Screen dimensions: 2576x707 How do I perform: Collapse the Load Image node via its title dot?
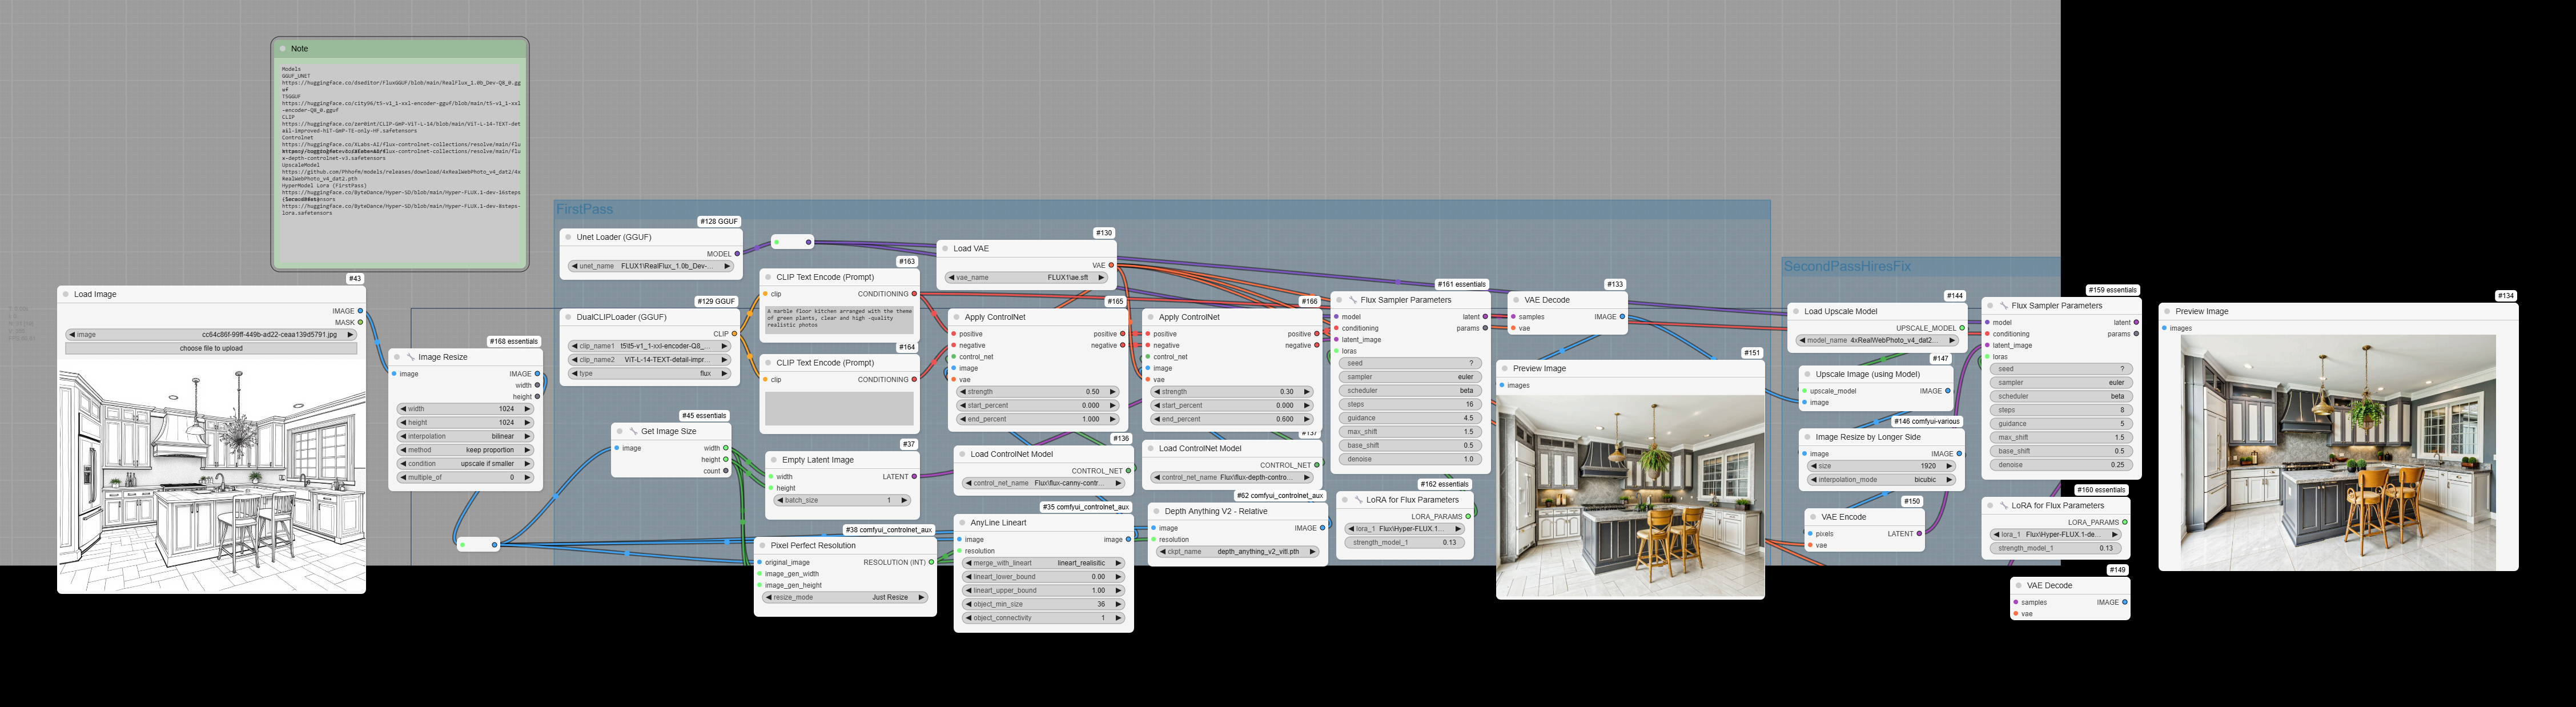pyautogui.click(x=66, y=294)
